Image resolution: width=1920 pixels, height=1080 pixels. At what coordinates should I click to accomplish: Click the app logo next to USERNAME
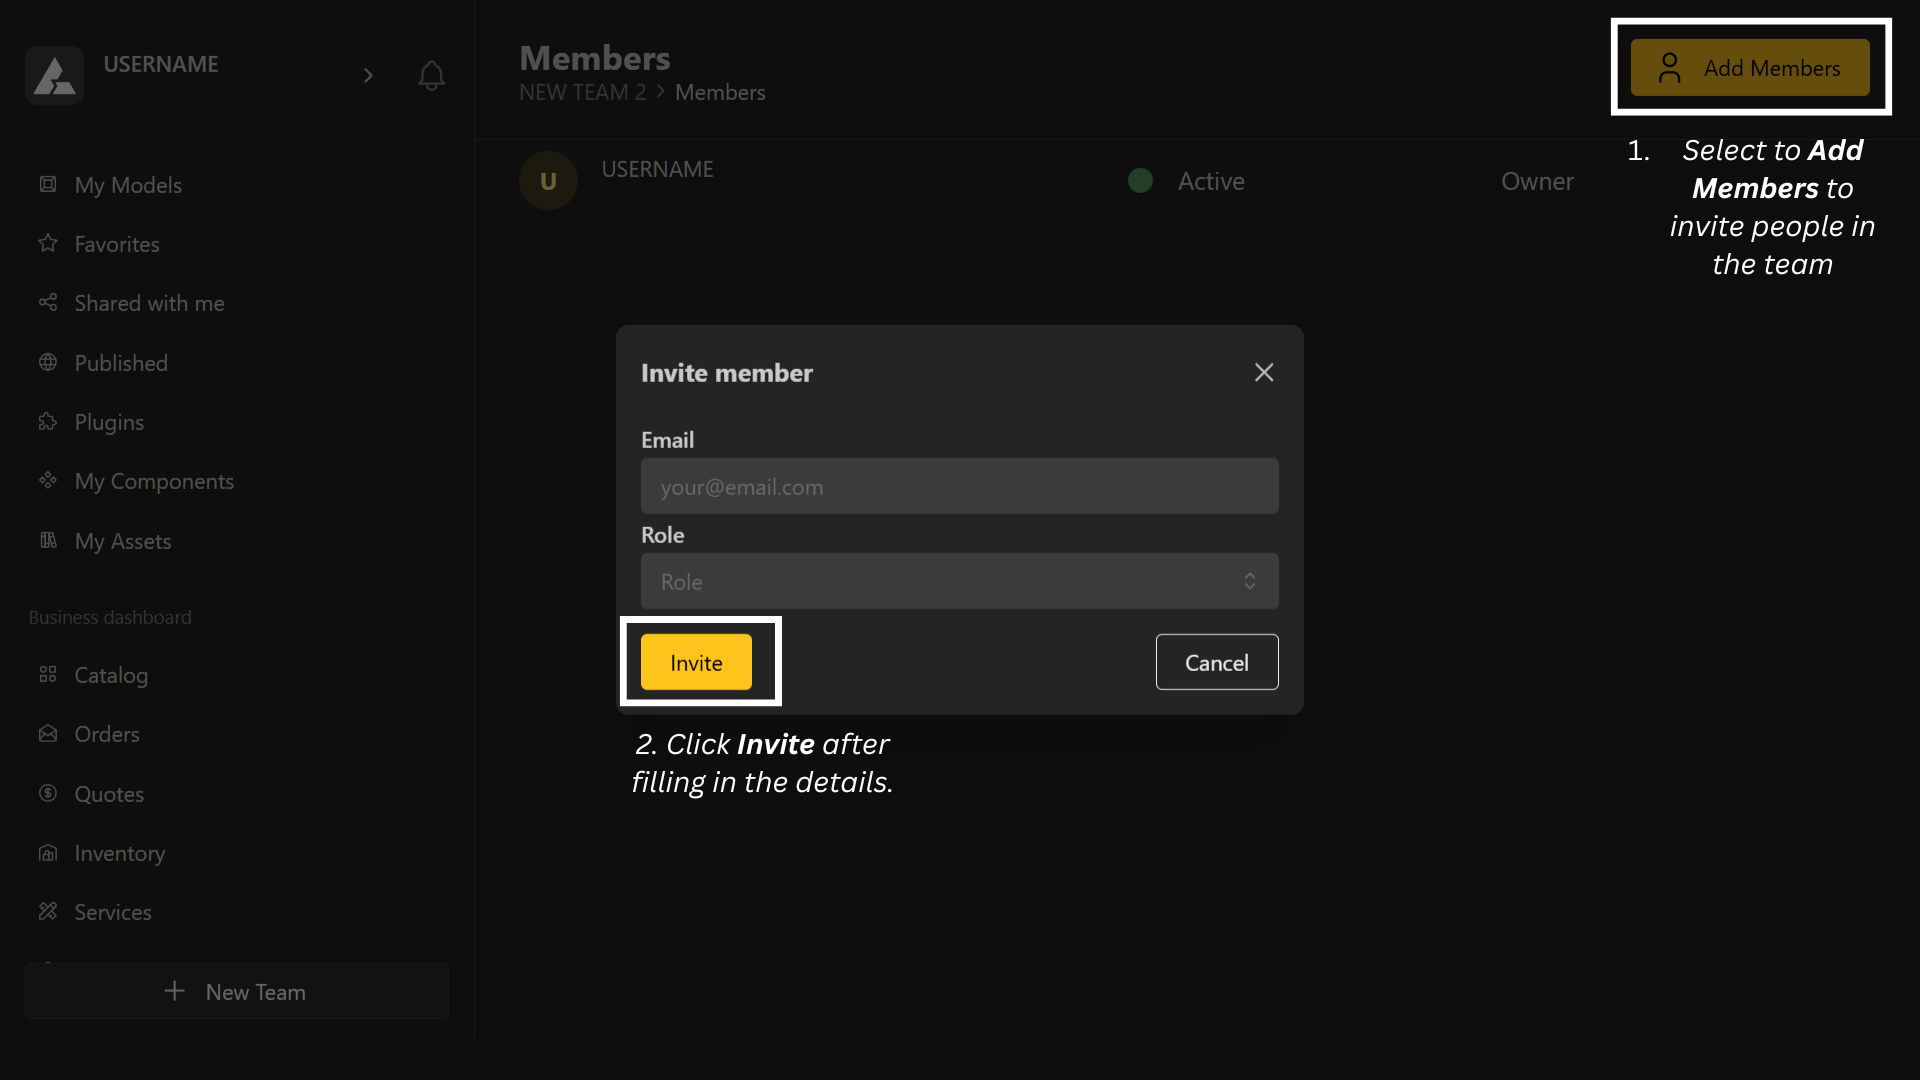(55, 75)
